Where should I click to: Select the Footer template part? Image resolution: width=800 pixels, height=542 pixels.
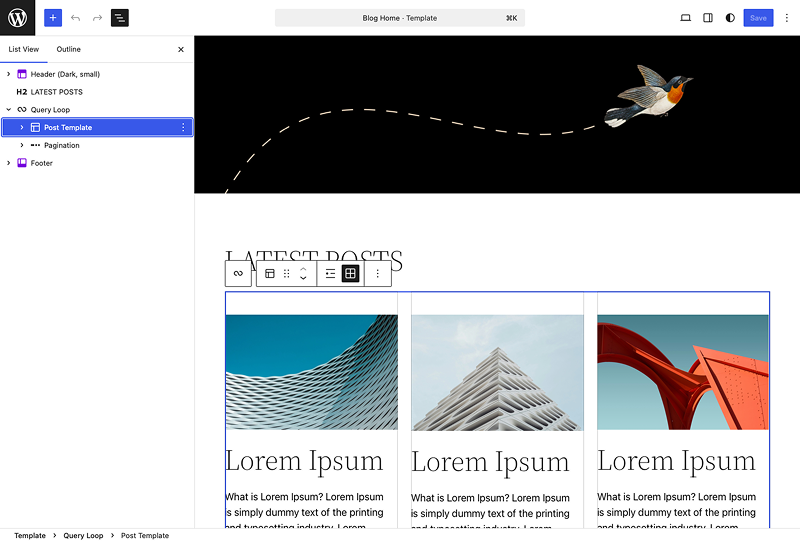41,163
